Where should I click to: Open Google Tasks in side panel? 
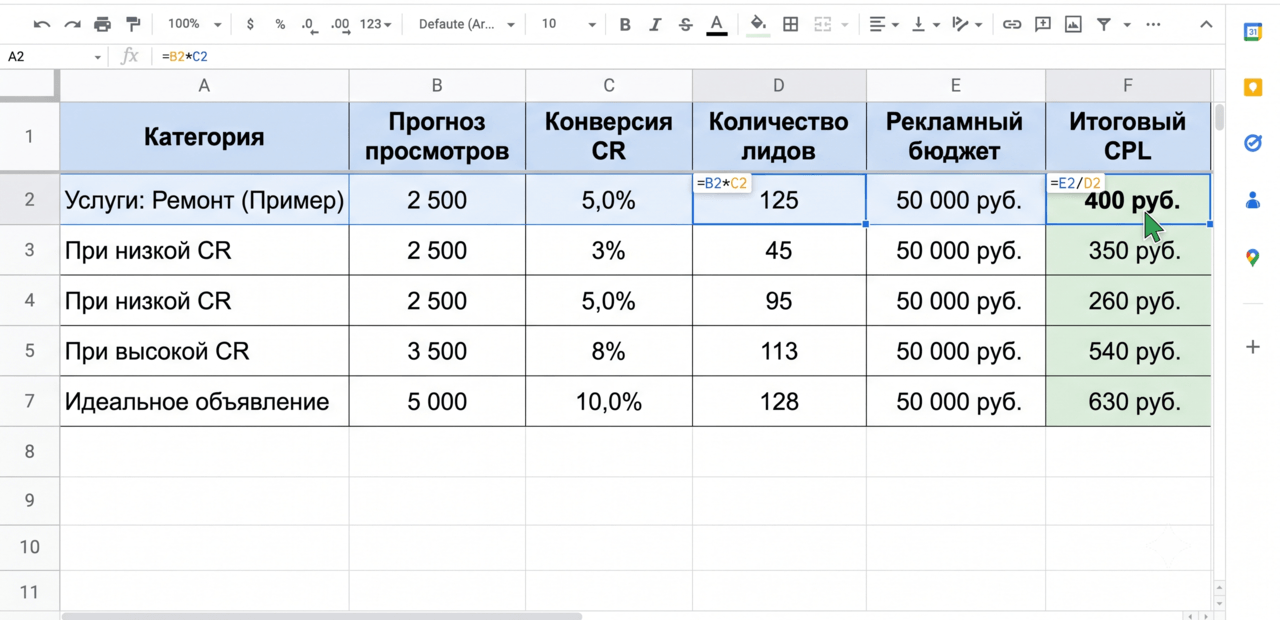pos(1253,144)
